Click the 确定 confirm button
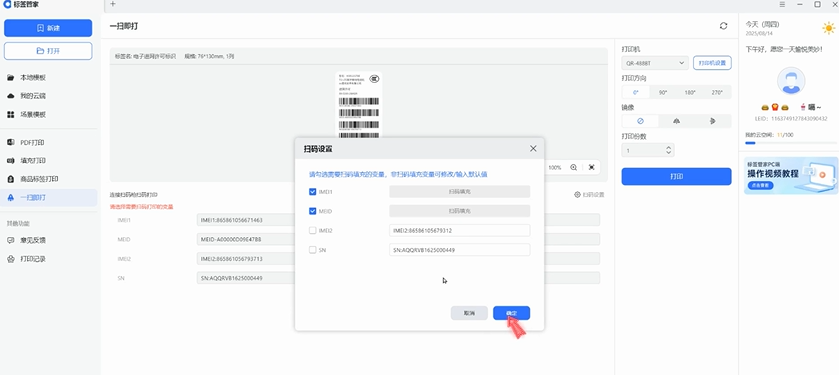The width and height of the screenshot is (839, 375). tap(512, 313)
